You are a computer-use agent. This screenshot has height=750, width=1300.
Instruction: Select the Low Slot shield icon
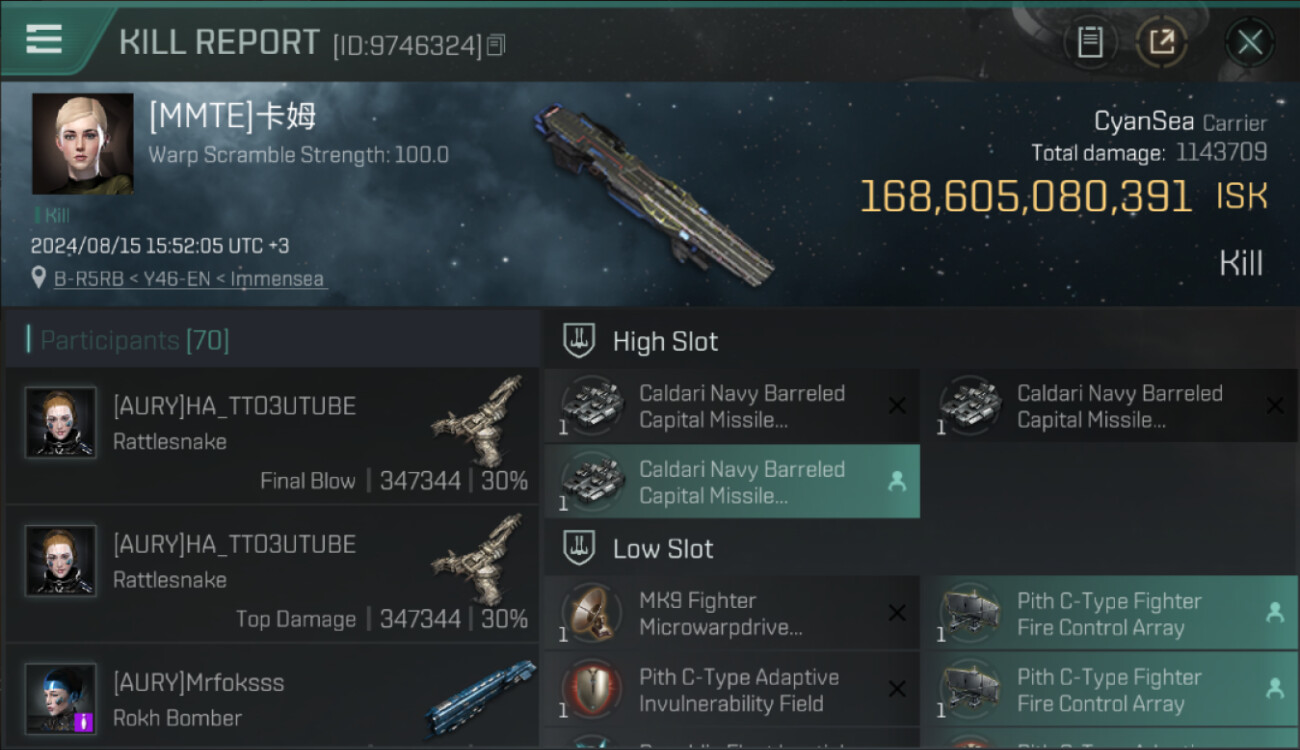tap(580, 548)
